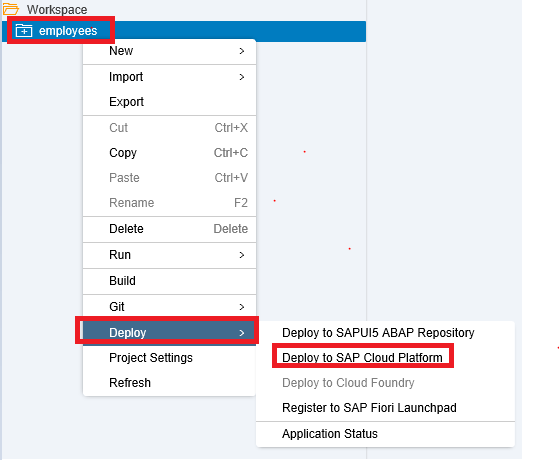Choose Register to SAP Fiori Launchpad
Viewport: 559px width, 460px height.
(385, 408)
